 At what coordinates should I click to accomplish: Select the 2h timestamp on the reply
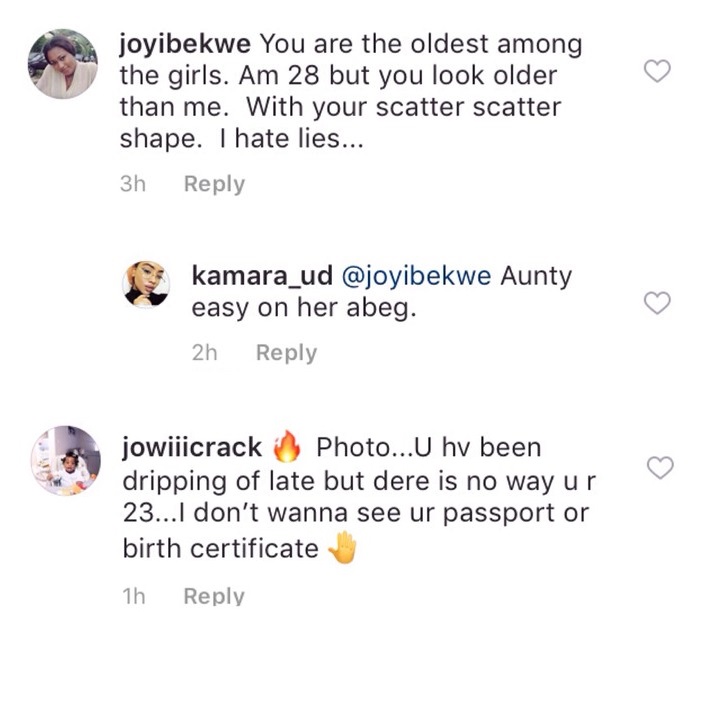click(205, 353)
